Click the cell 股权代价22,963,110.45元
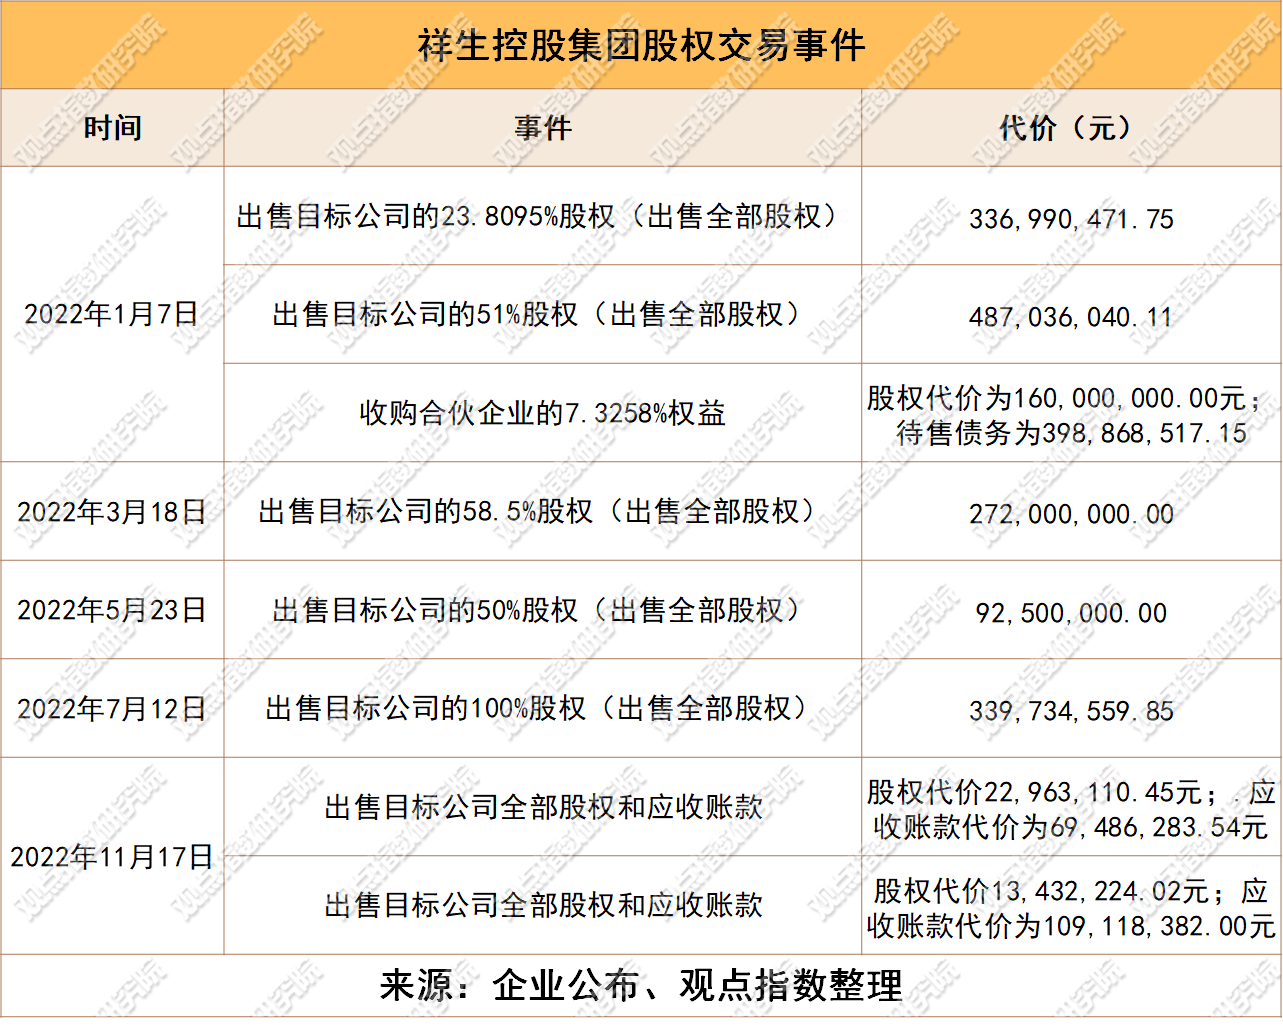Image resolution: width=1283 pixels, height=1029 pixels. 1071,809
